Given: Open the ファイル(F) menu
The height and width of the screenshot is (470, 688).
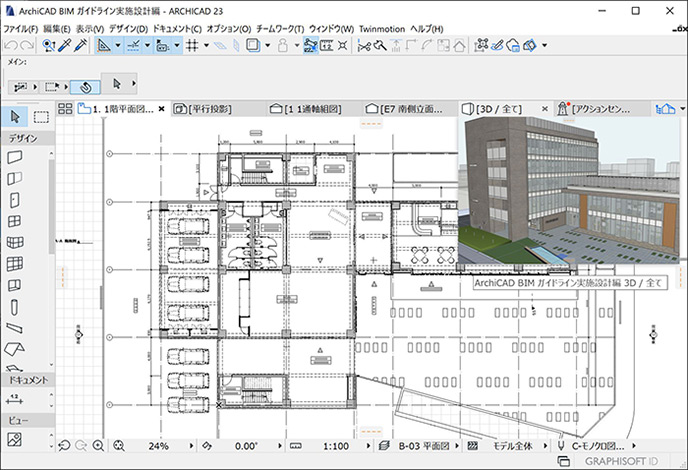Looking at the screenshot, I should [x=21, y=29].
